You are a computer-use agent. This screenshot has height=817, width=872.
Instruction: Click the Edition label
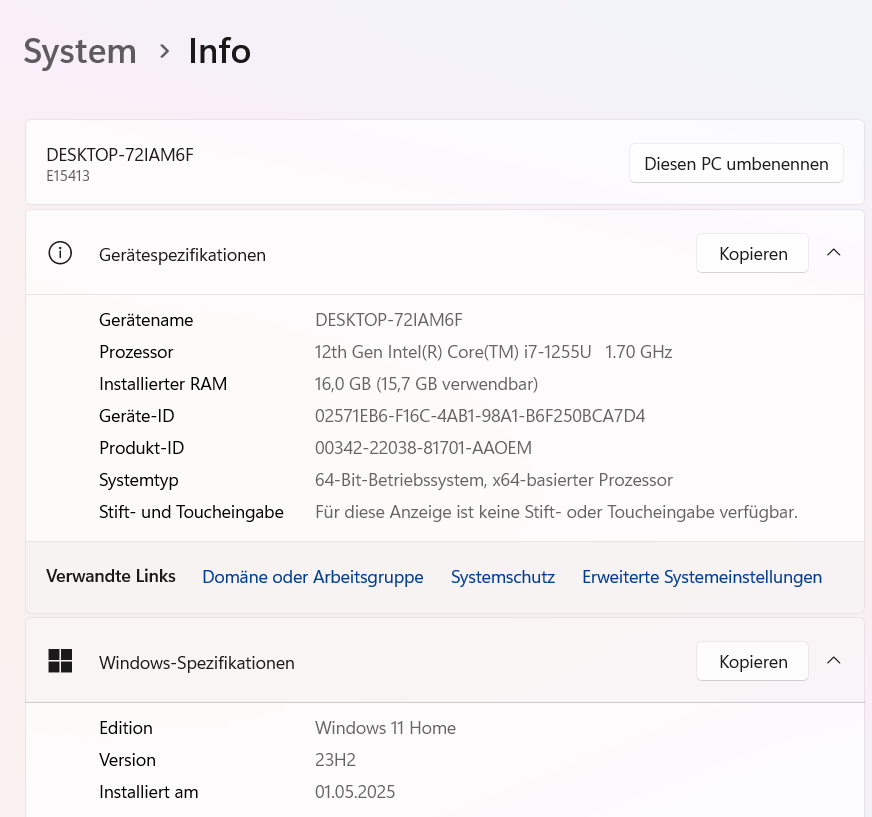point(126,728)
